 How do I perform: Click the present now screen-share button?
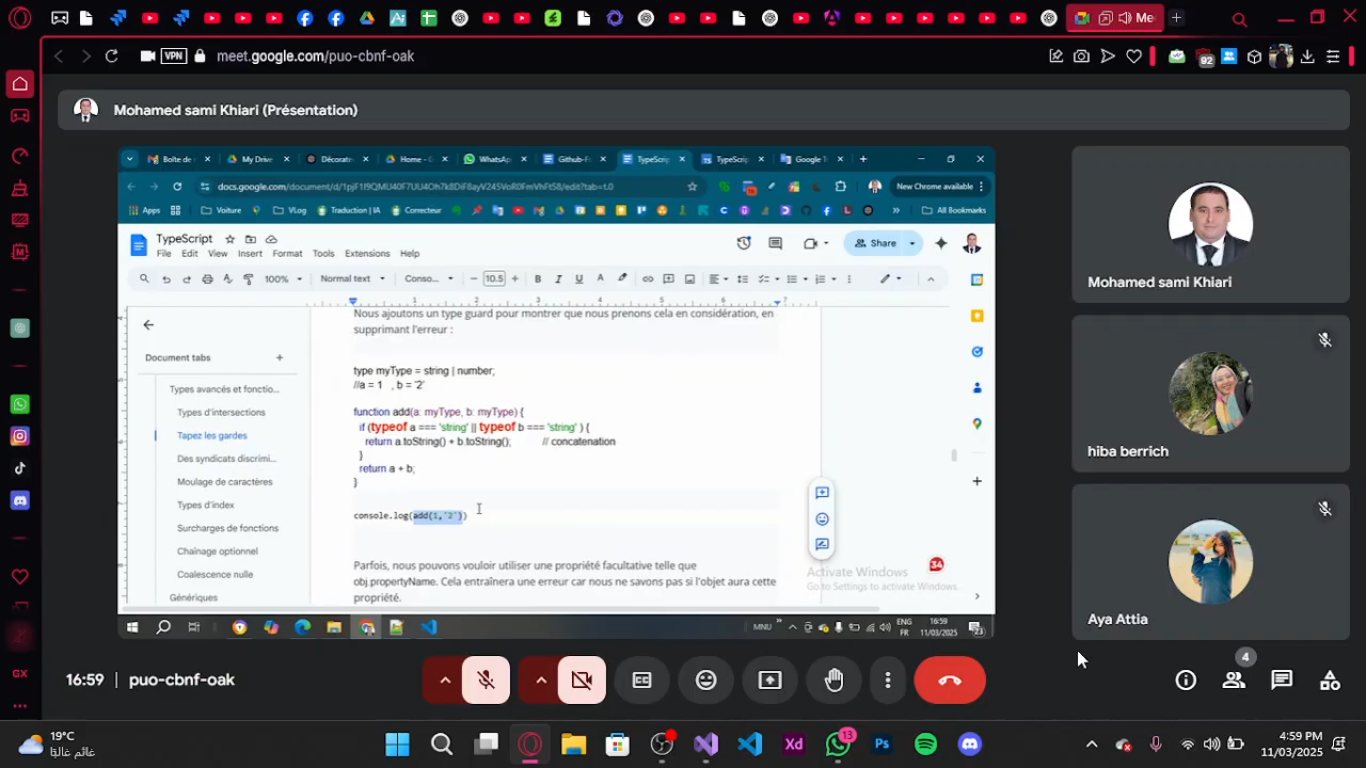(x=770, y=680)
